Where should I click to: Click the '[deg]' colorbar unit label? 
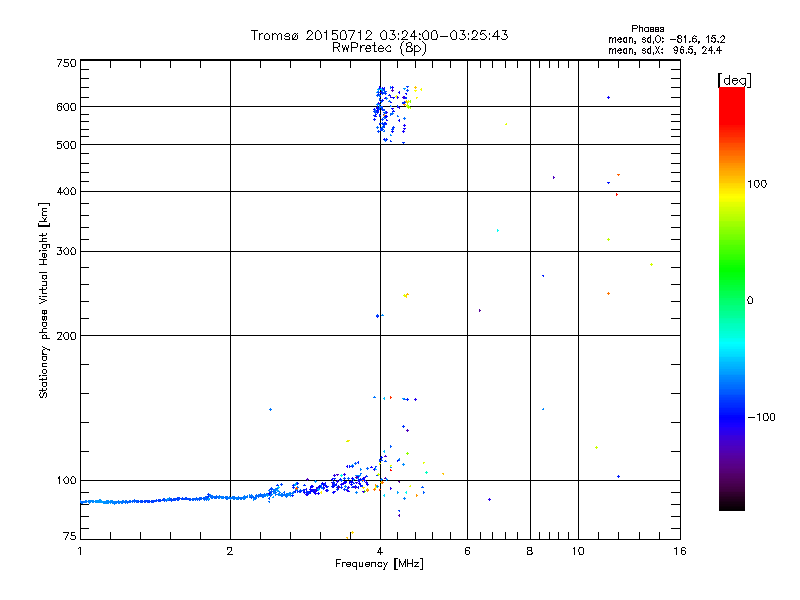coord(734,80)
